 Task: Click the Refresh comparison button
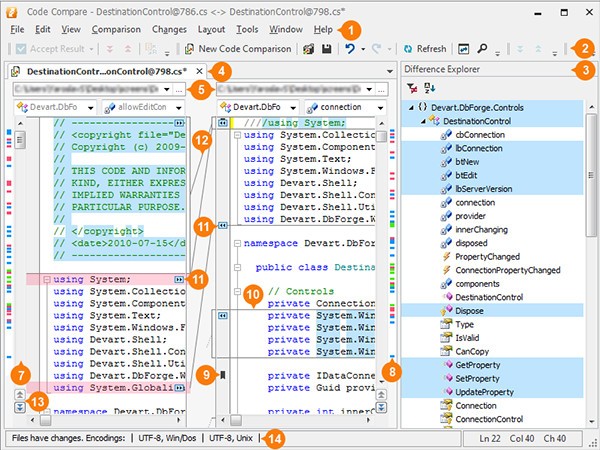pos(424,48)
